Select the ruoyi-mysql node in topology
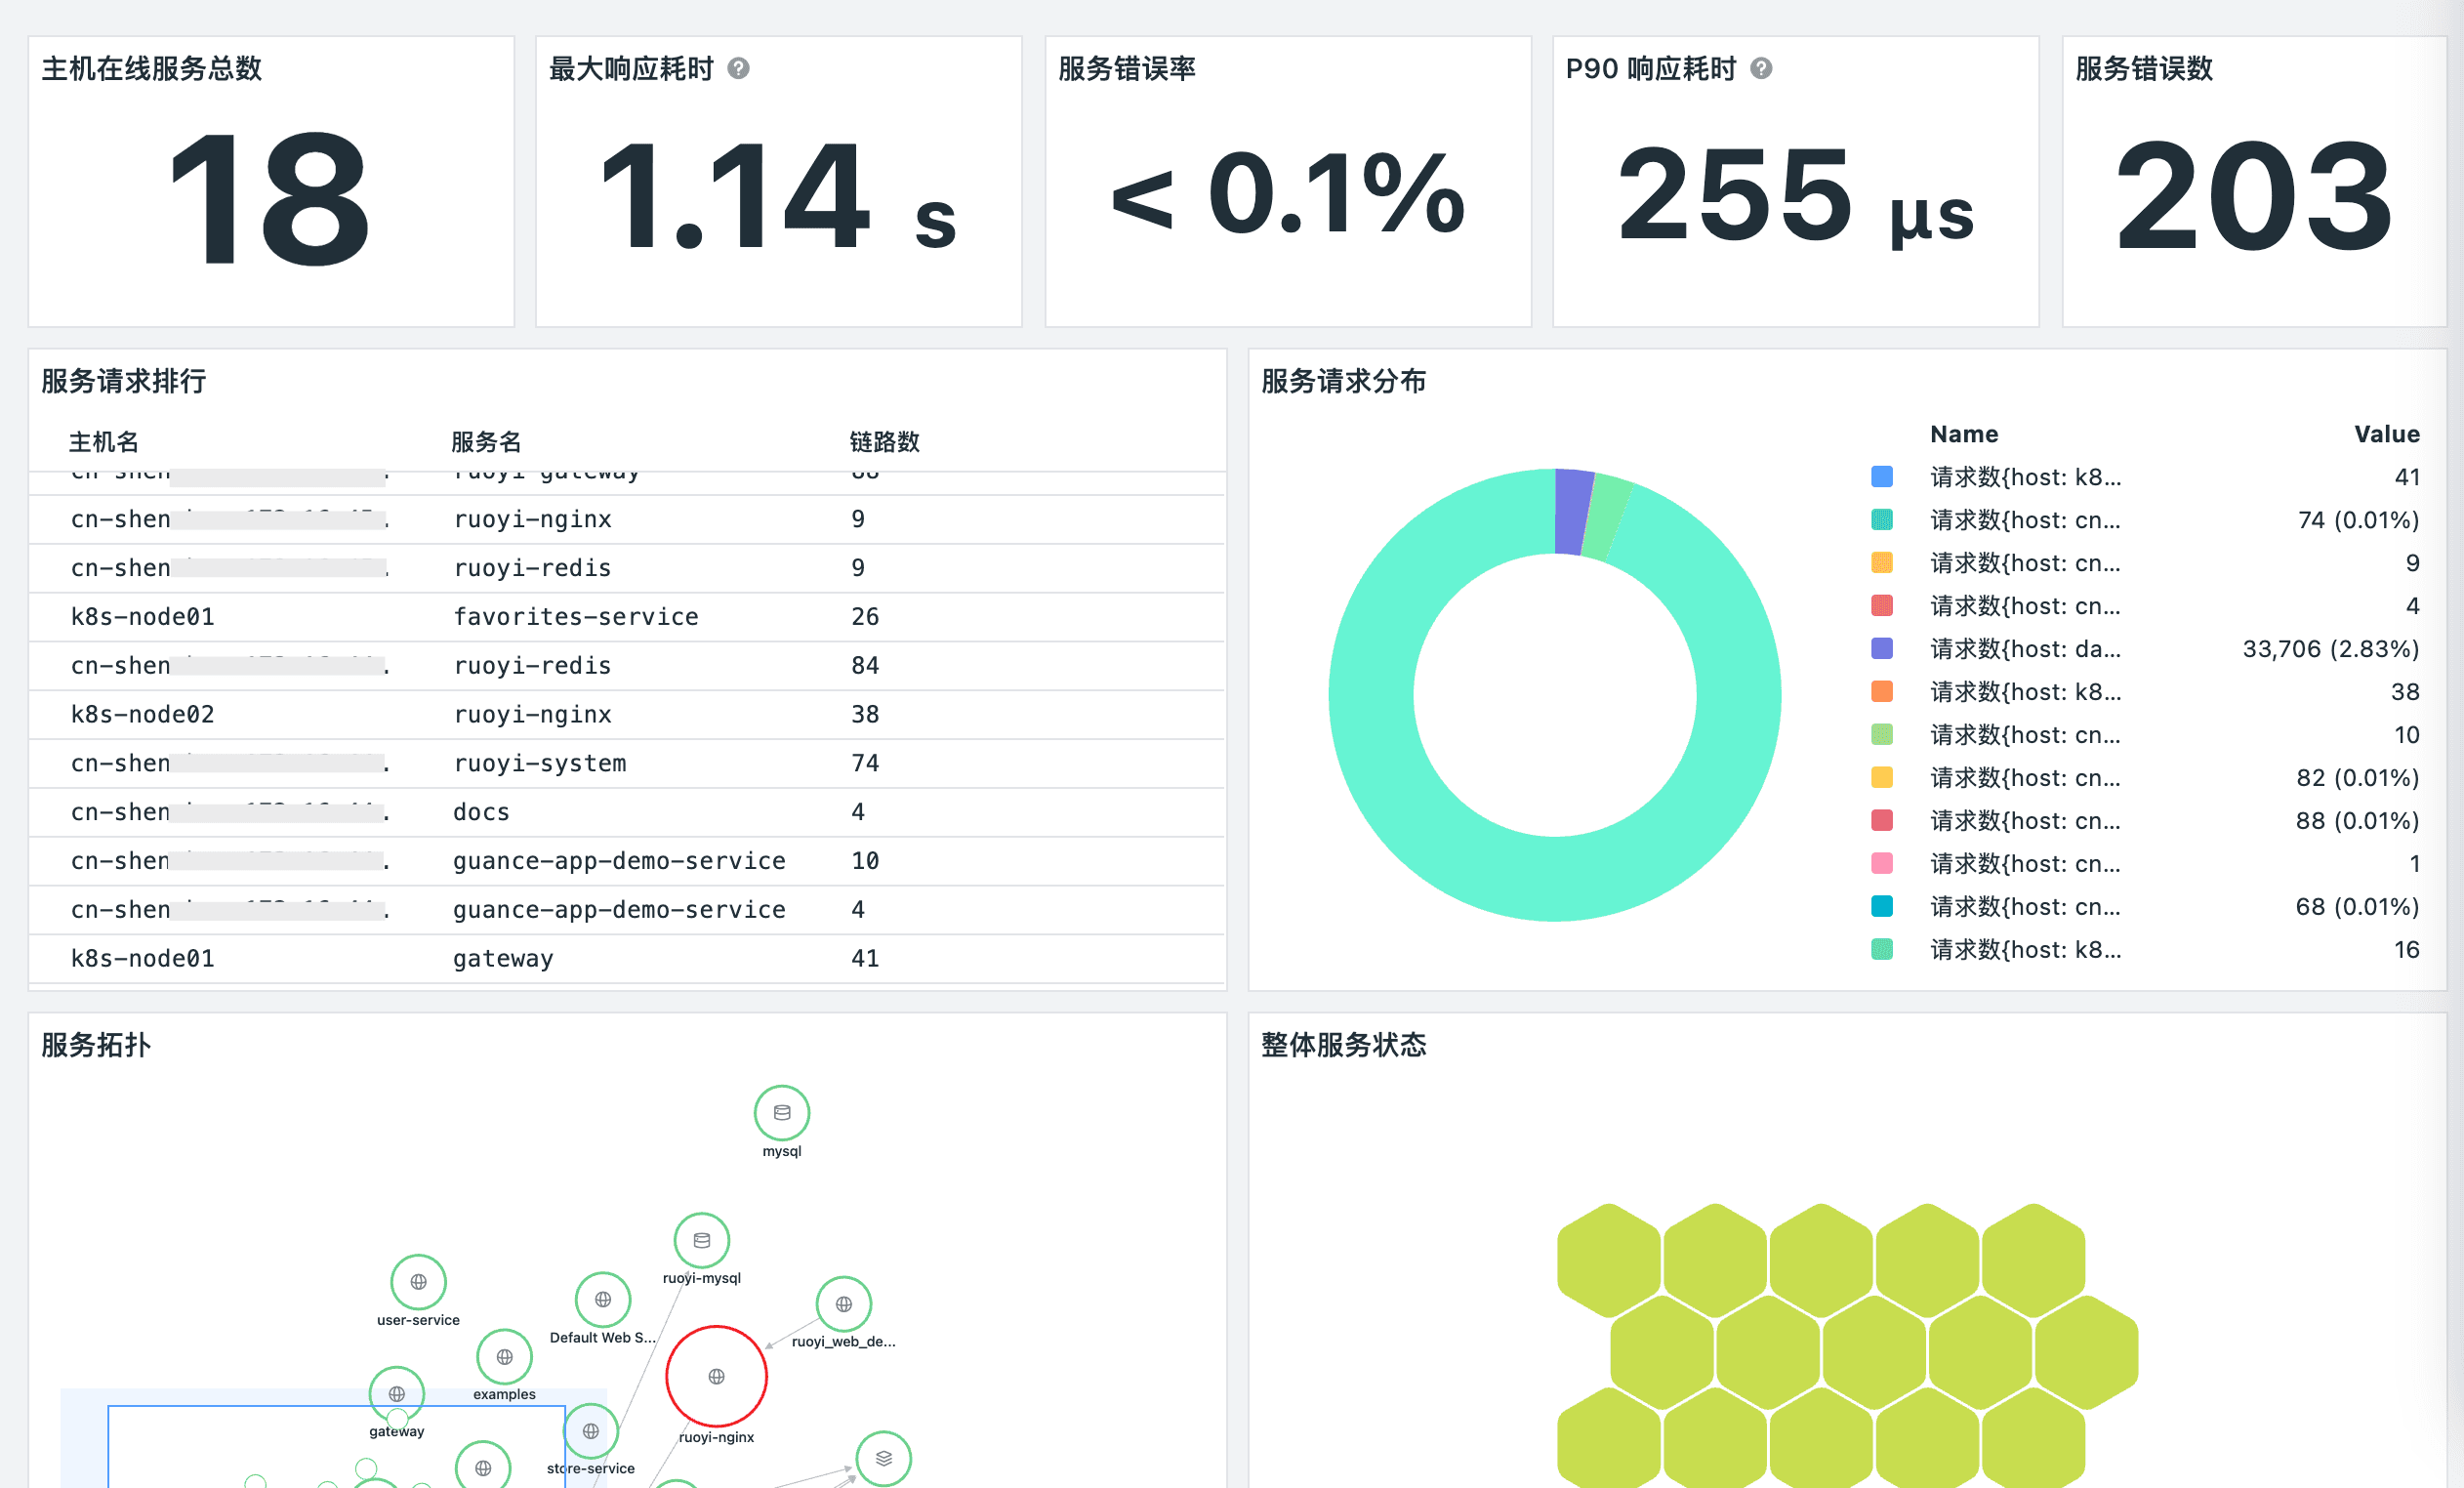 (701, 1240)
